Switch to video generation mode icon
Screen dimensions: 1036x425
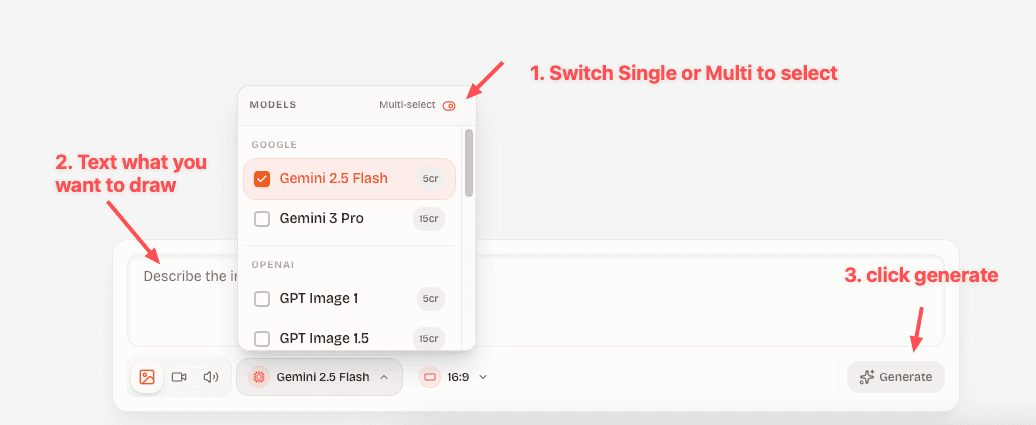click(179, 377)
